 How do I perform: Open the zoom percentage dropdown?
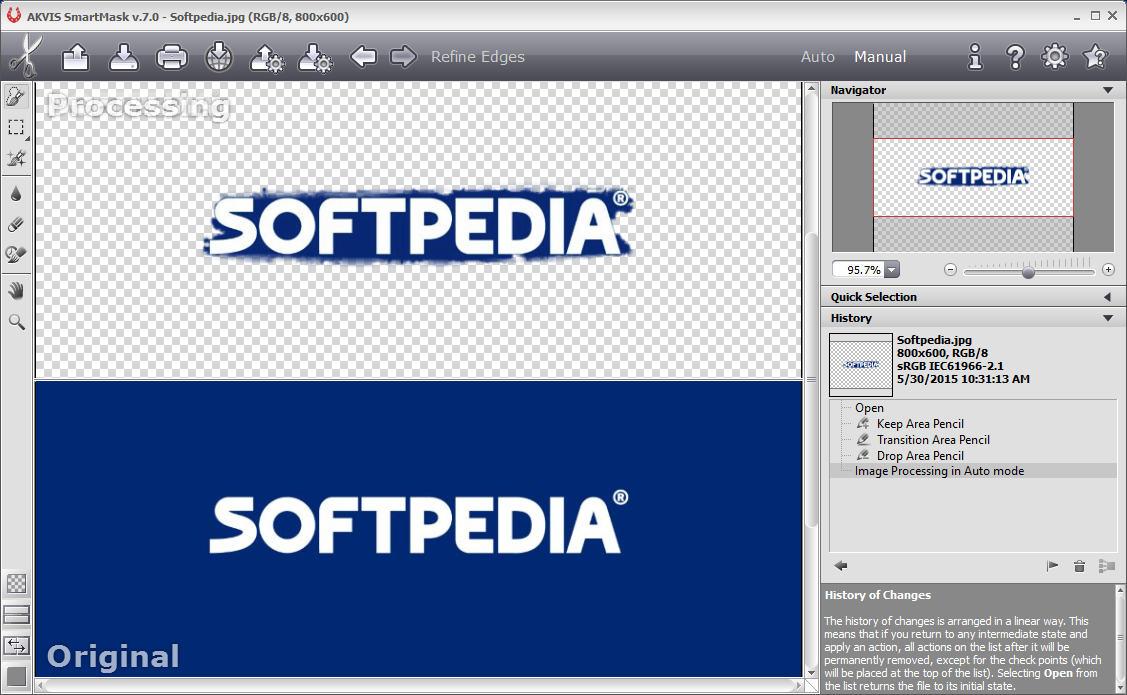pyautogui.click(x=891, y=270)
